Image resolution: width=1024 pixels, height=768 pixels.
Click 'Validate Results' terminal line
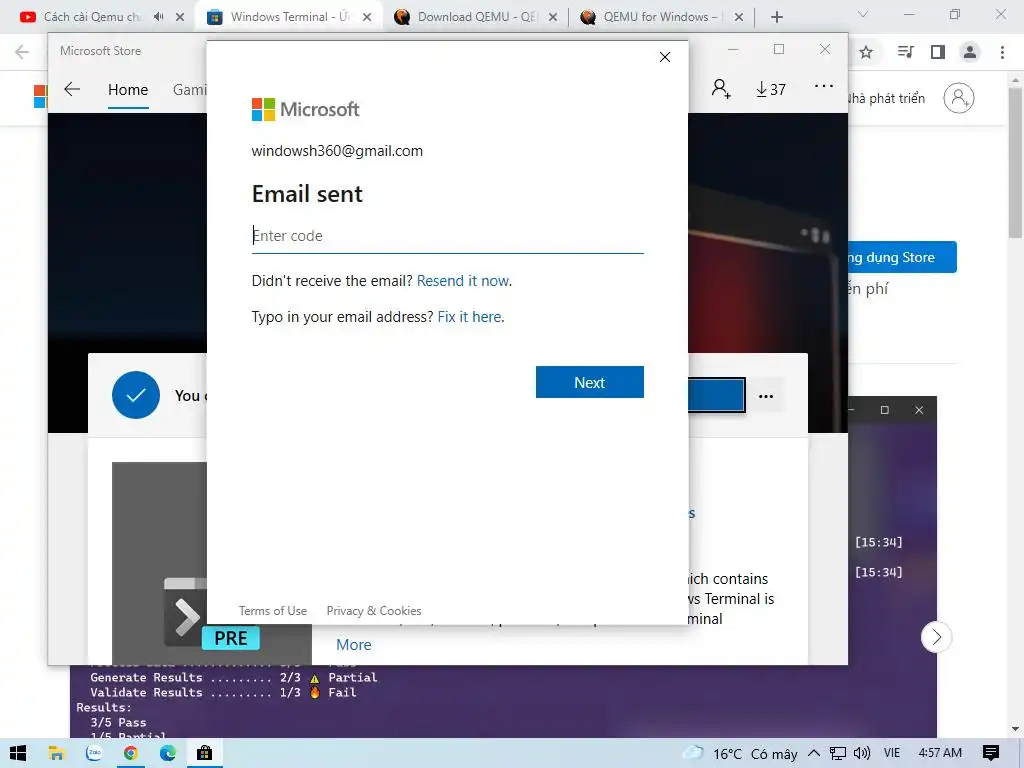(x=223, y=692)
